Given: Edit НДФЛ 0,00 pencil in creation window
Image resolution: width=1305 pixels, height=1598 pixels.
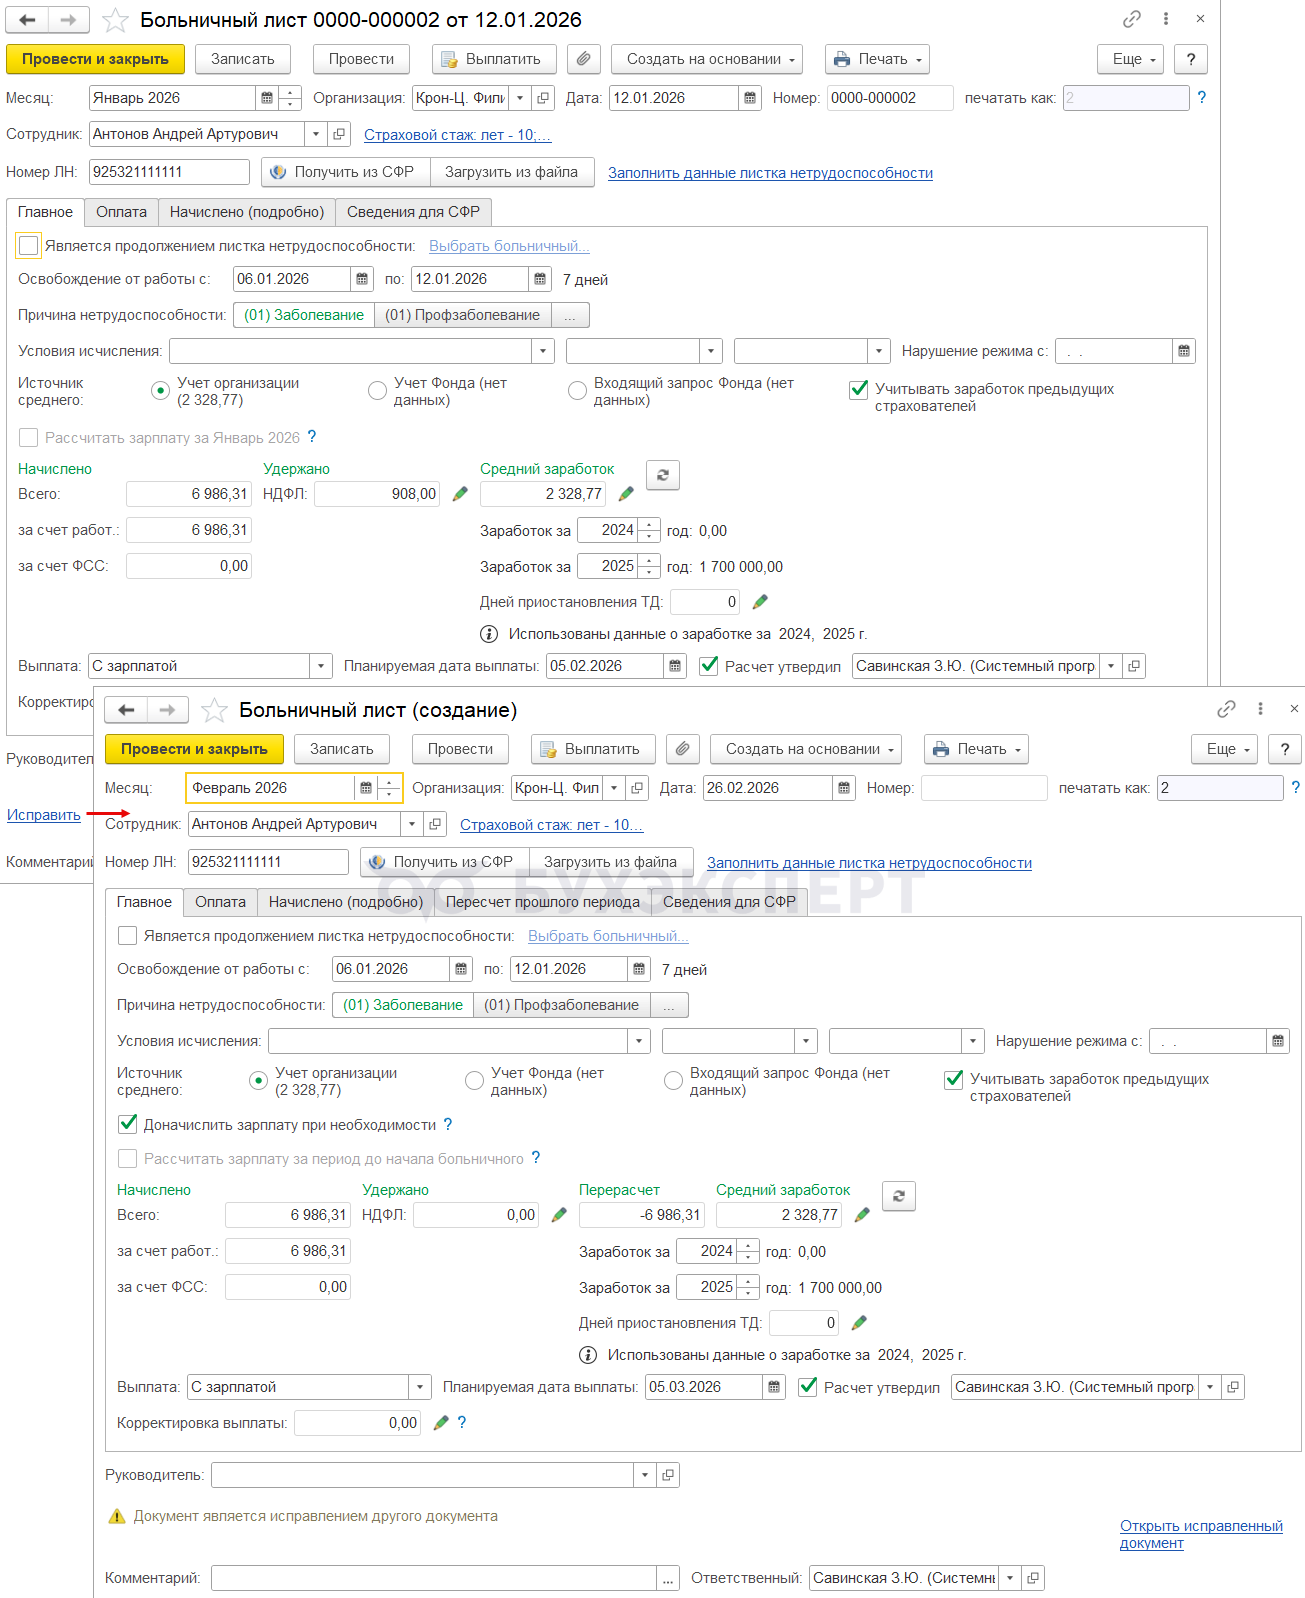Looking at the screenshot, I should (x=559, y=1215).
